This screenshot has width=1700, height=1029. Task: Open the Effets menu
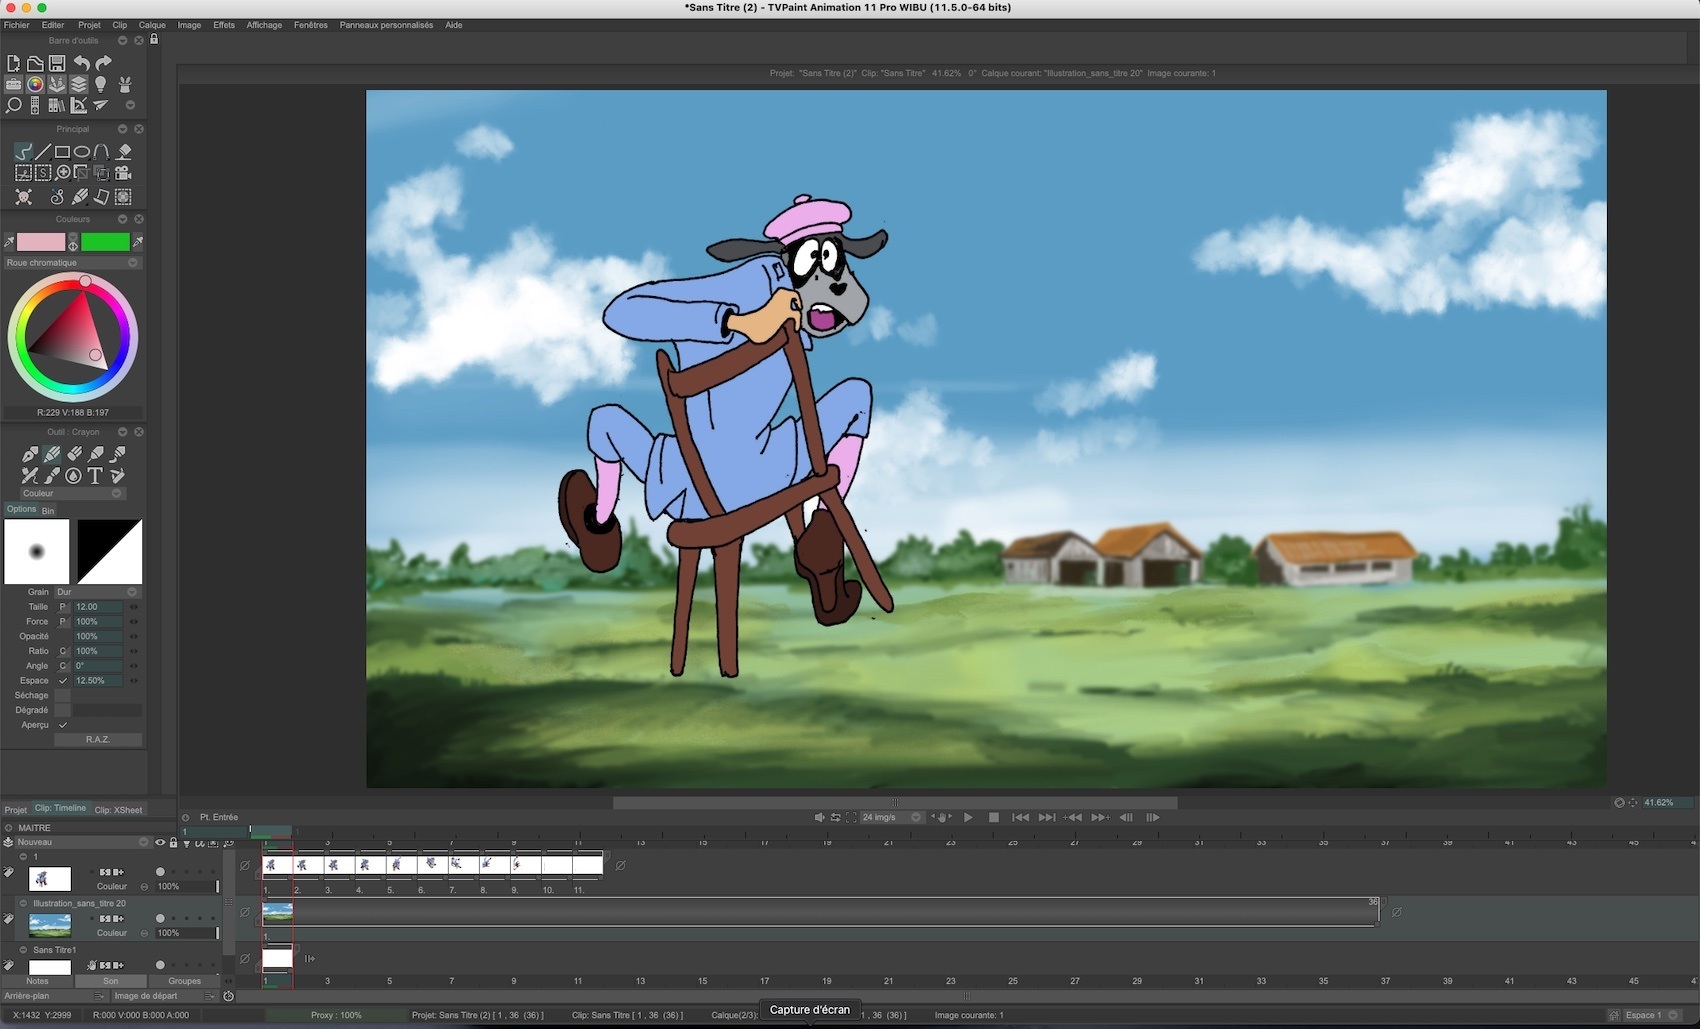(224, 25)
